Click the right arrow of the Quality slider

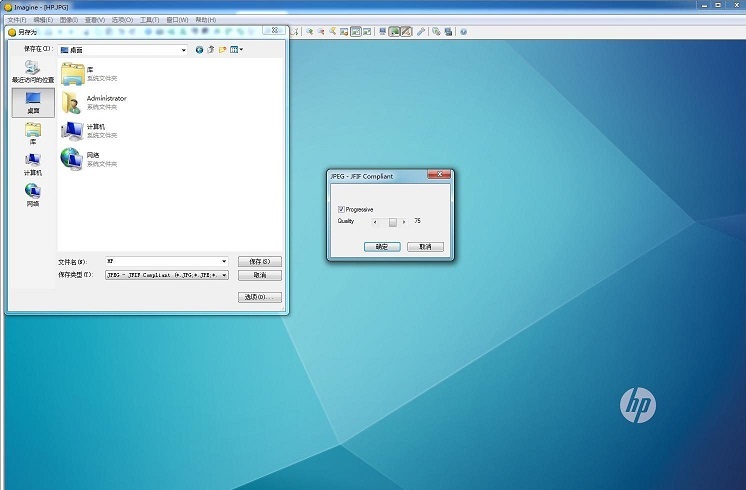403,221
